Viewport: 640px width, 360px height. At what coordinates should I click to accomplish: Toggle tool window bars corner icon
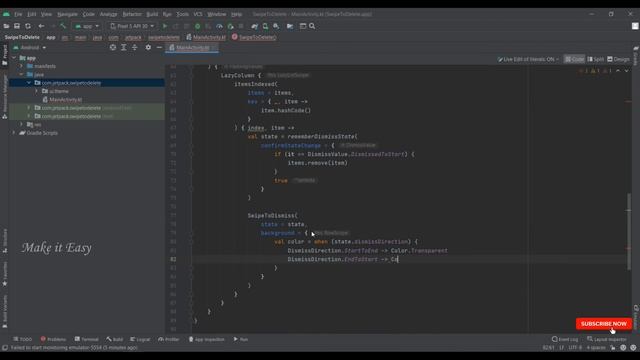tap(4, 348)
